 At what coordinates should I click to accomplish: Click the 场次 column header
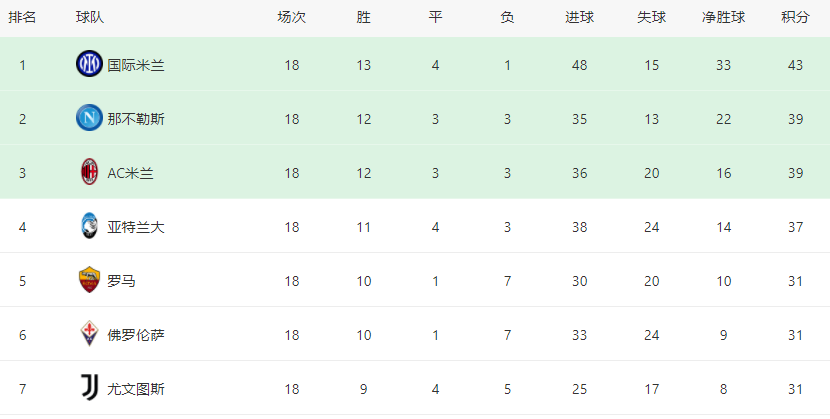(x=292, y=17)
